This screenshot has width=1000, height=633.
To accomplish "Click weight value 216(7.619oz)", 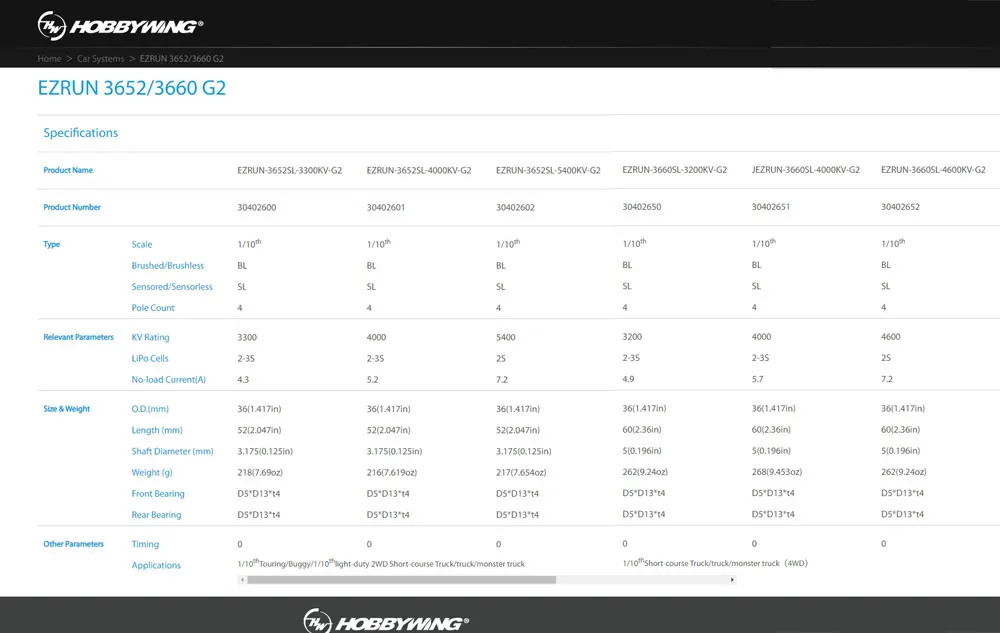I will (x=392, y=472).
